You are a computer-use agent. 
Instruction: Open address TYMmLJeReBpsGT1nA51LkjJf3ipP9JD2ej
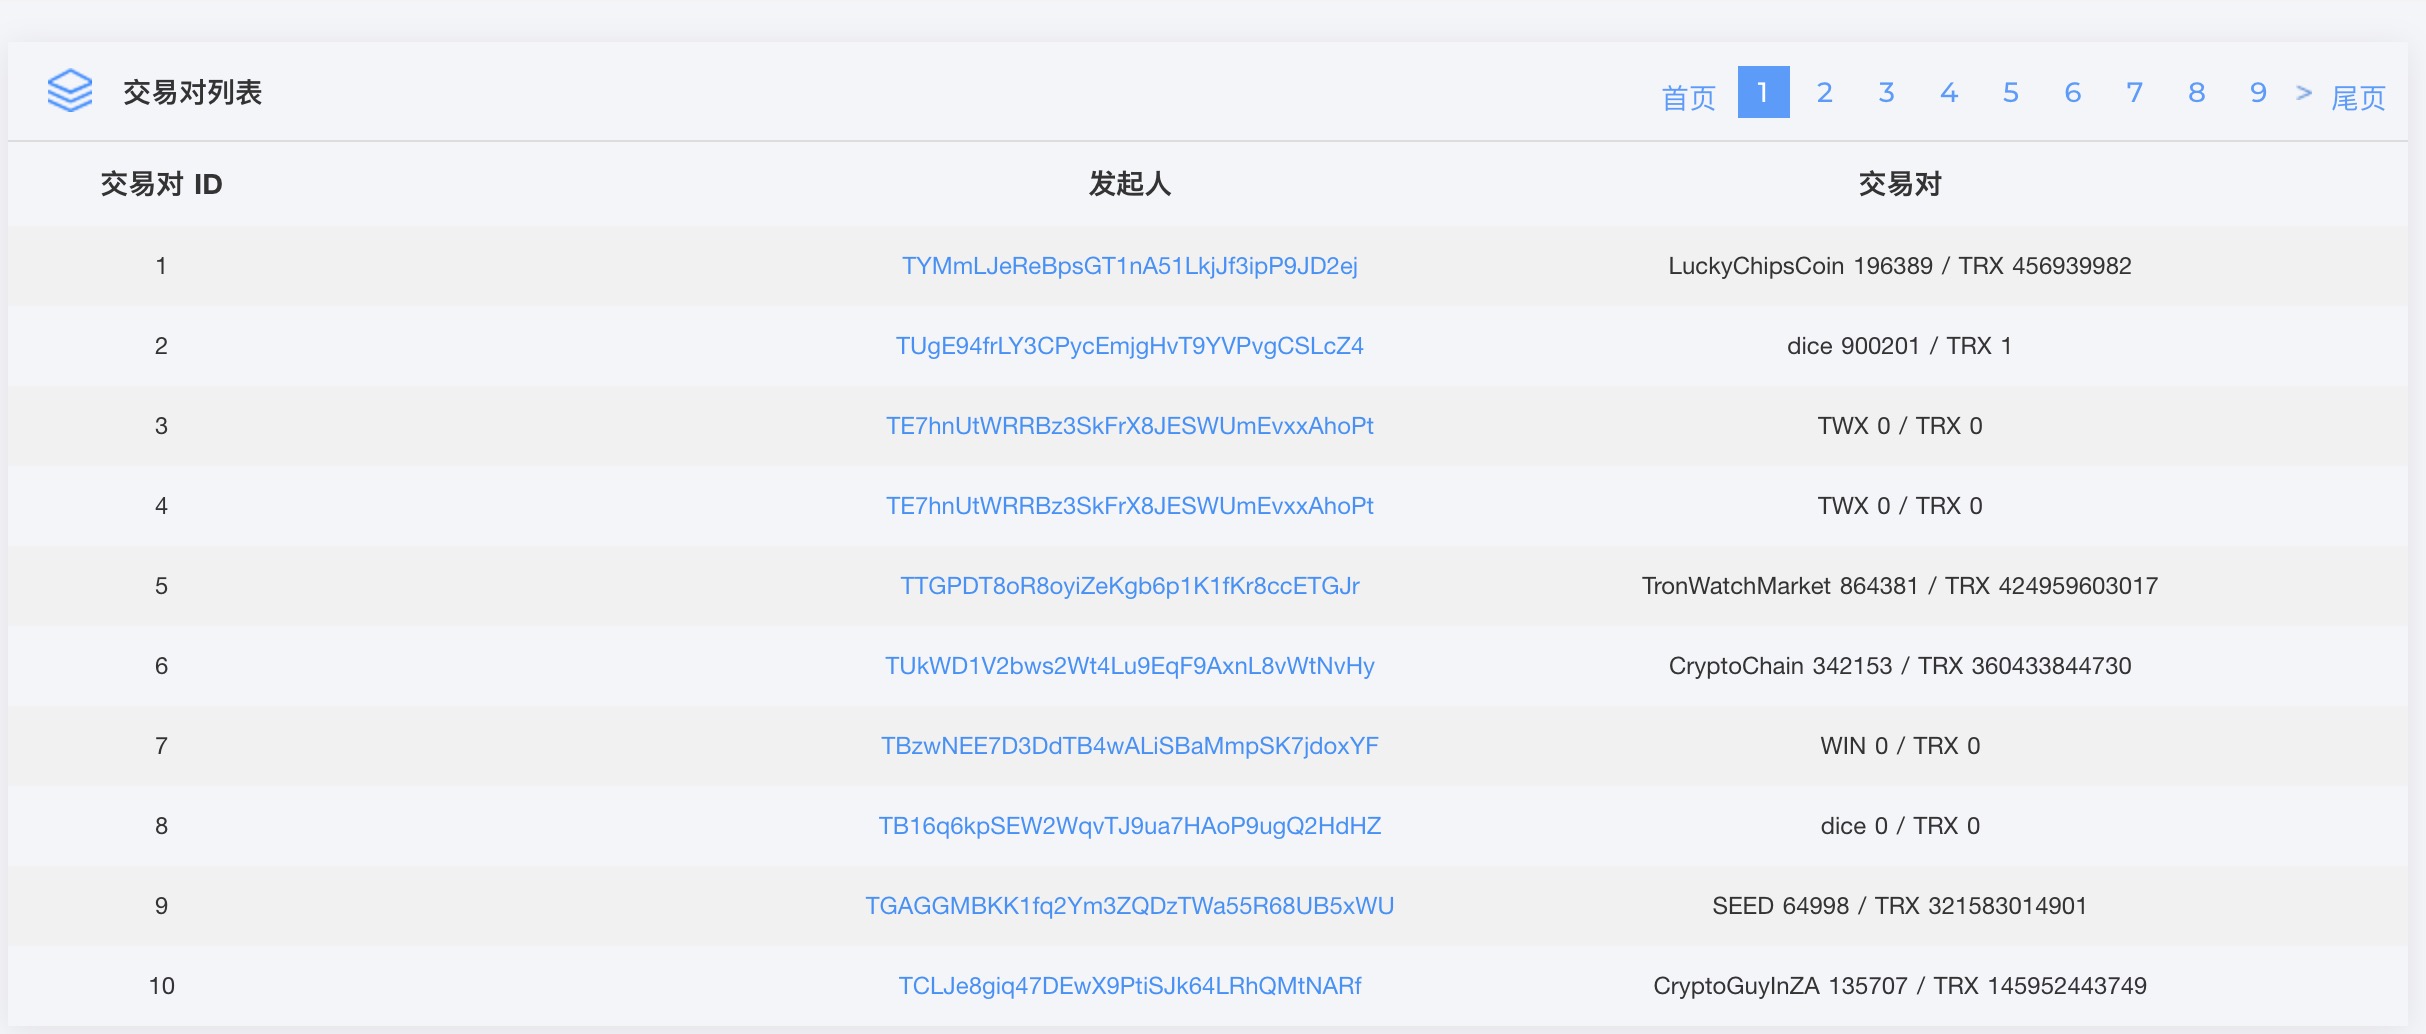(1130, 266)
